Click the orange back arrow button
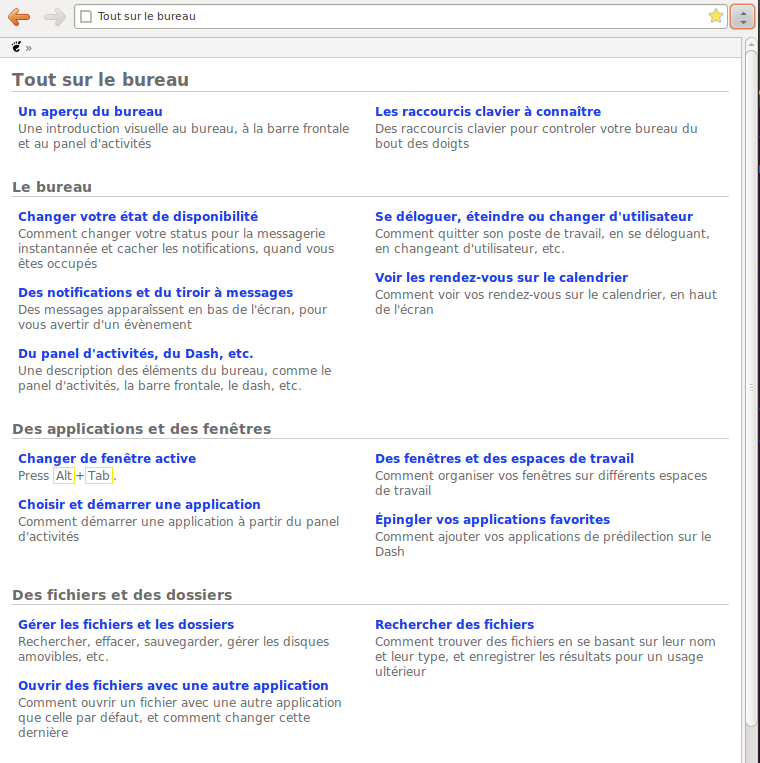 (18, 16)
